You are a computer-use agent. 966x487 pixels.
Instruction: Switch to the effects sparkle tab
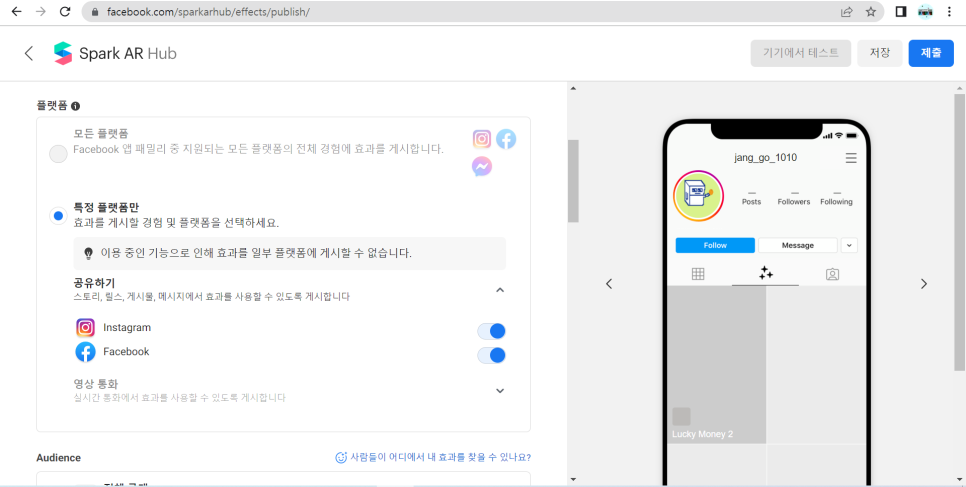766,273
